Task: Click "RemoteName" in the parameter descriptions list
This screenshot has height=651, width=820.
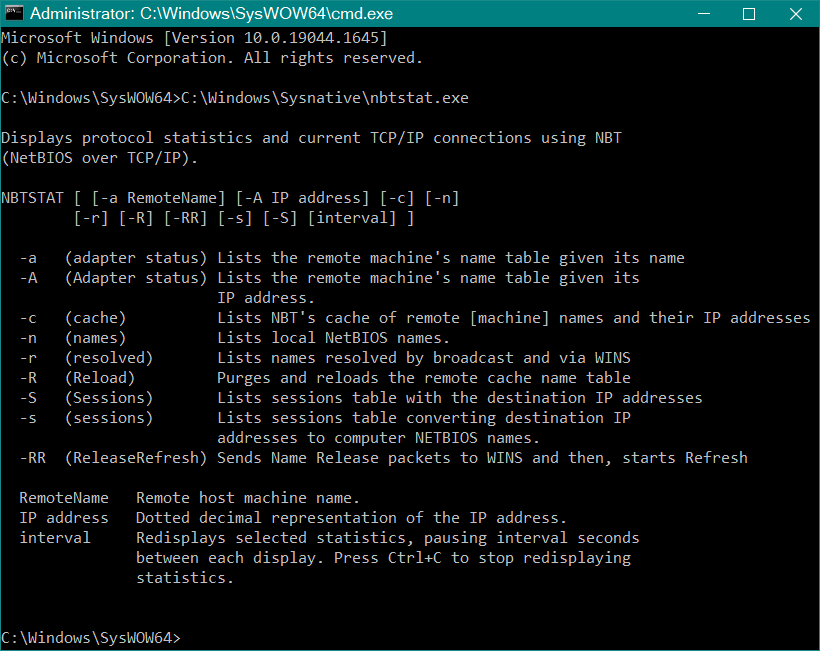Action: (x=64, y=498)
